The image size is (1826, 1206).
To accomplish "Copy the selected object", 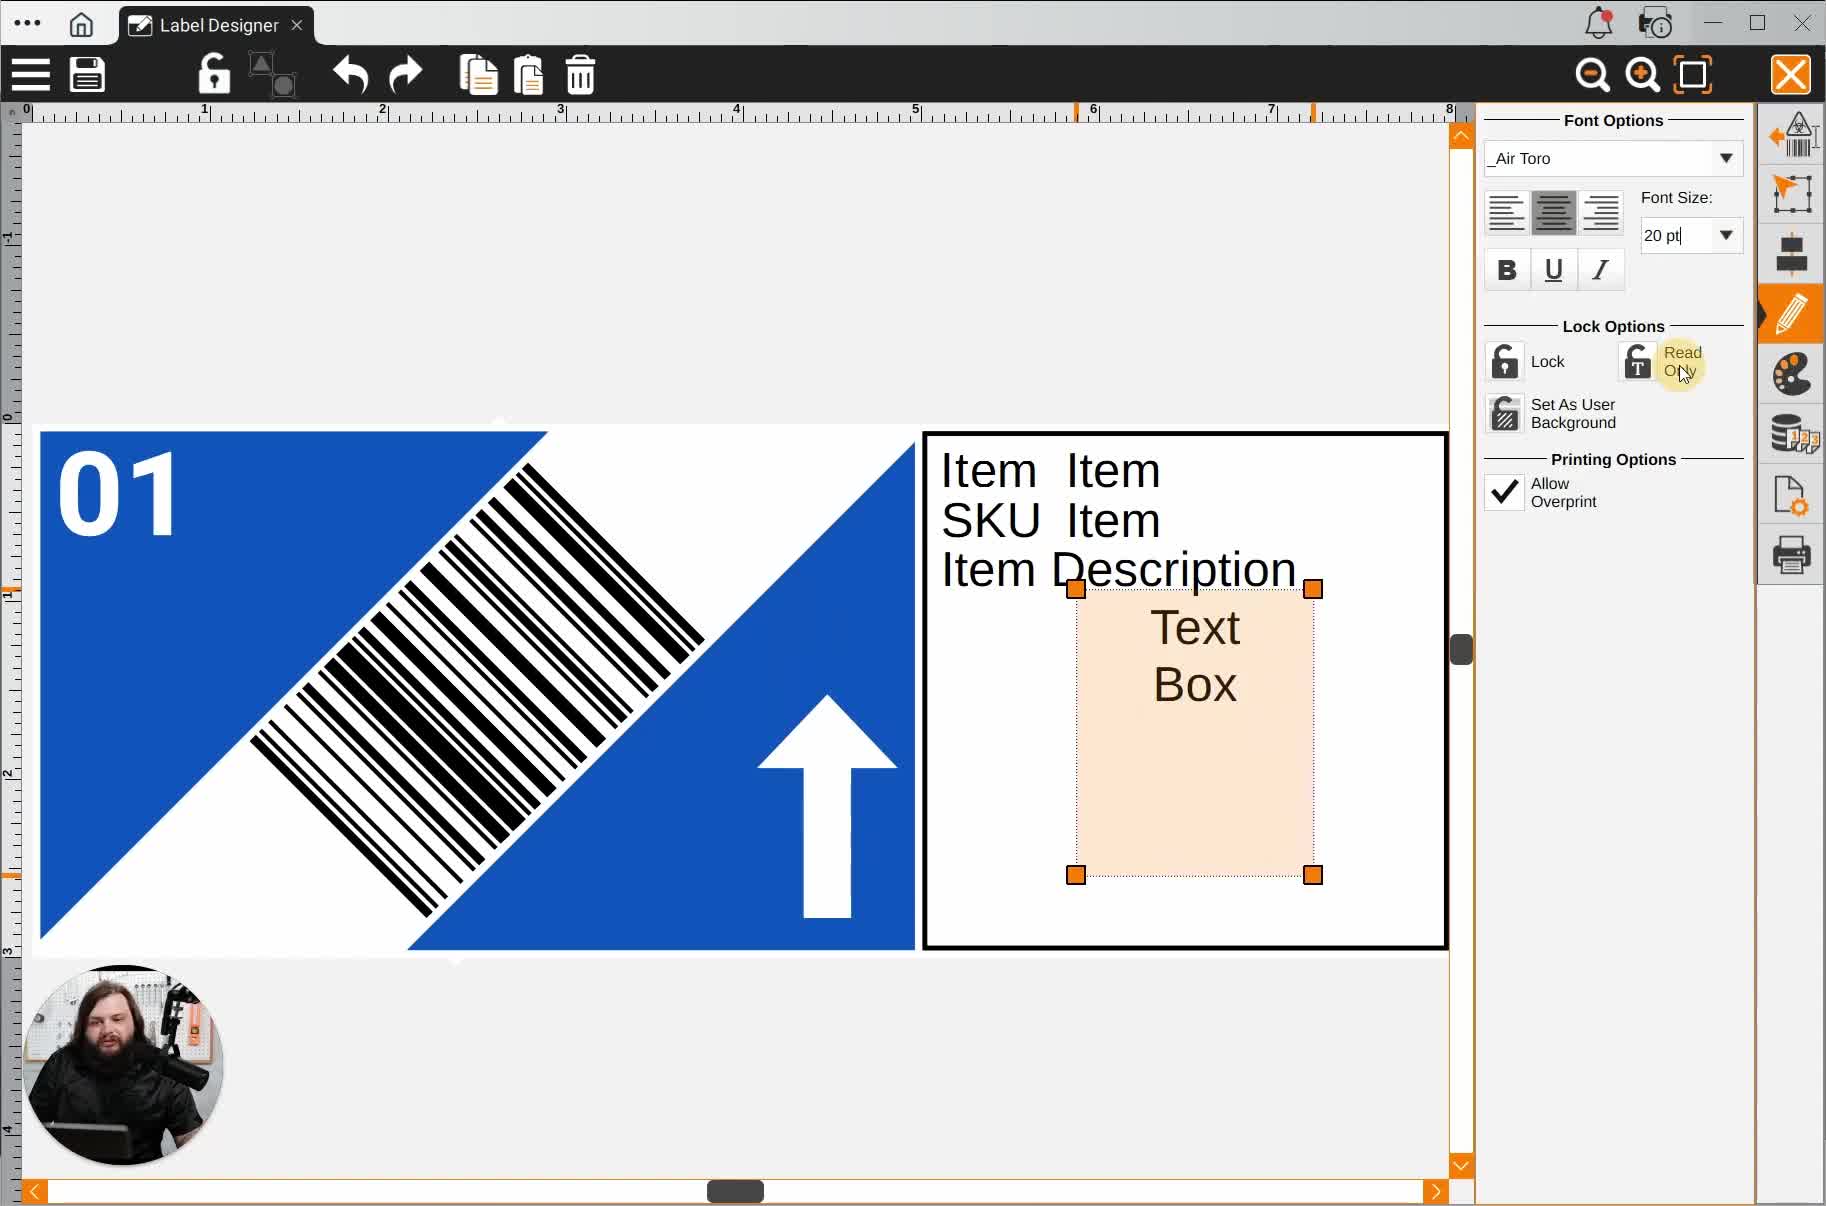I will [x=478, y=75].
